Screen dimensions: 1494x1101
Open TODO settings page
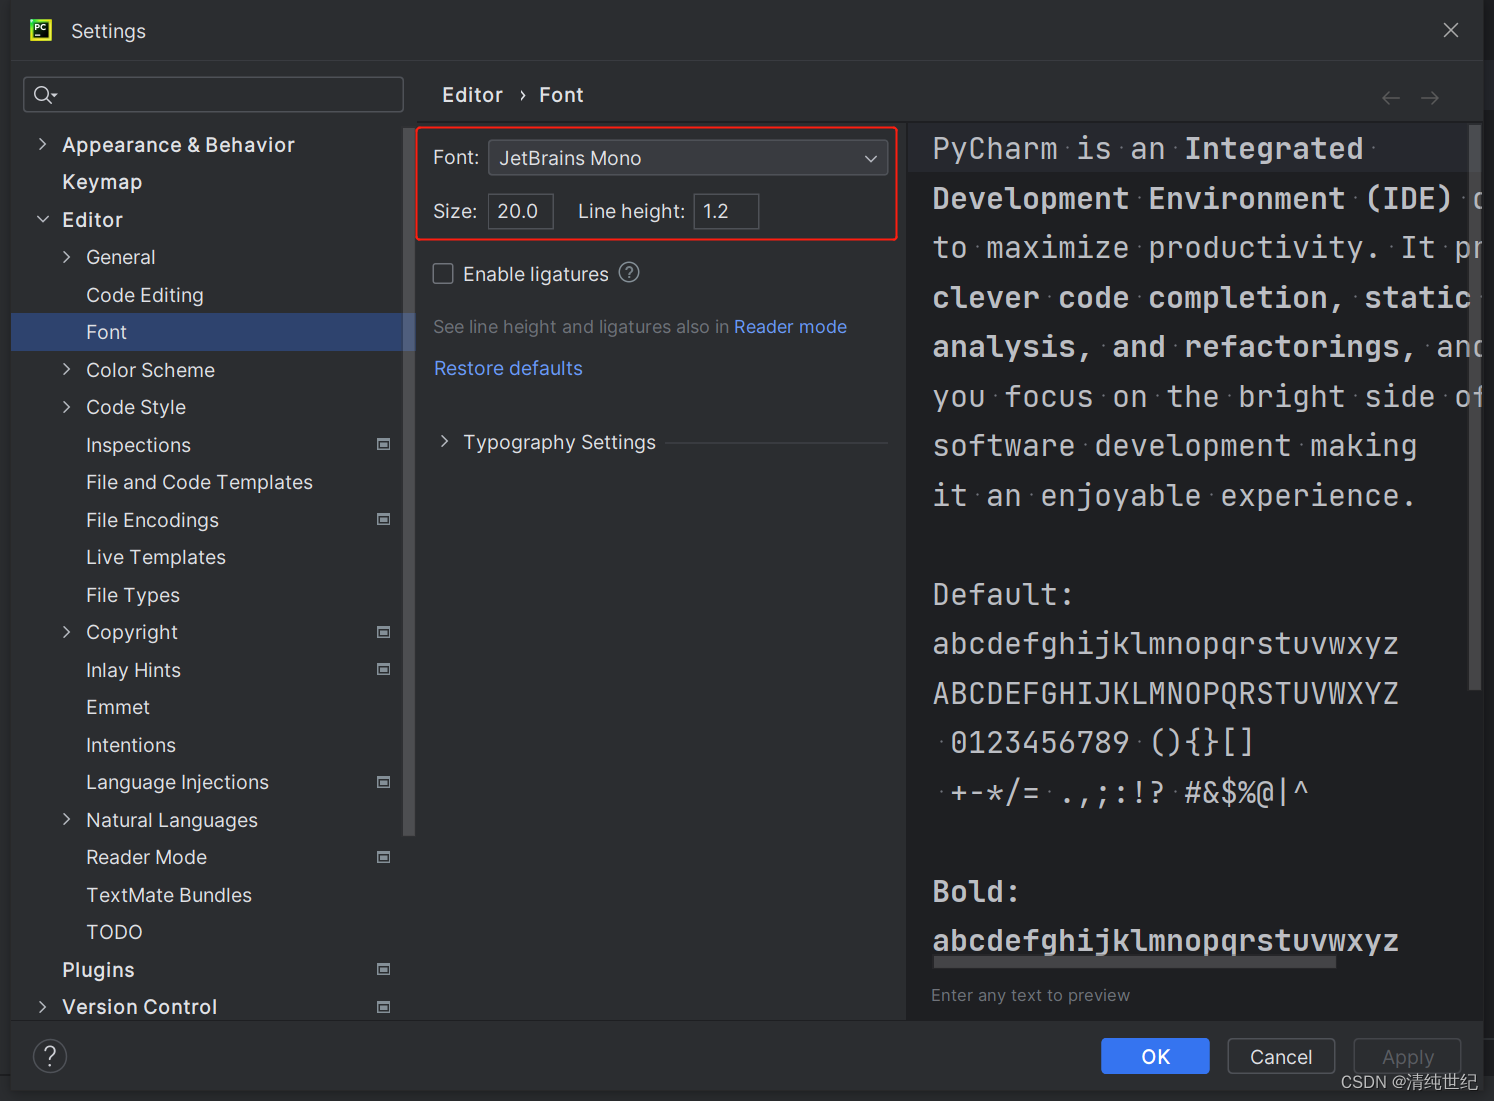[x=114, y=932]
